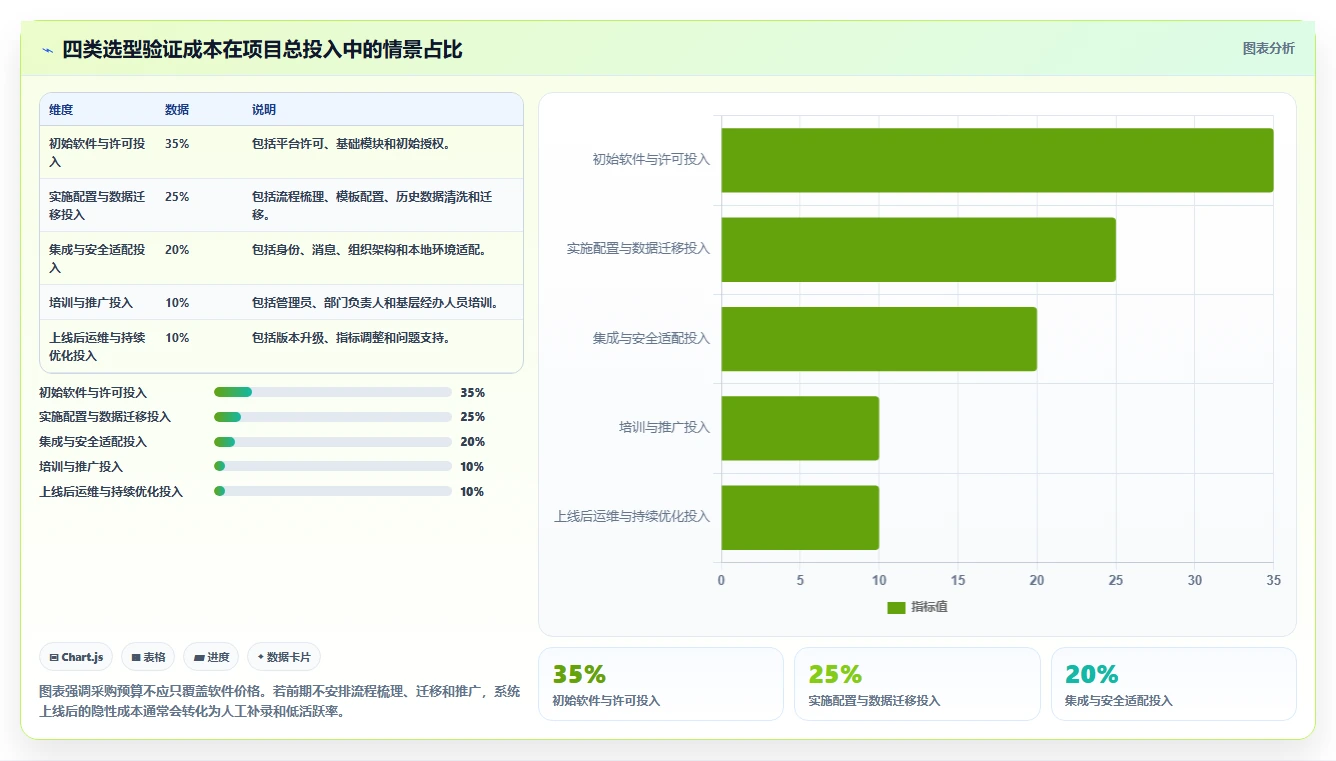Click the 25% data card

click(917, 684)
